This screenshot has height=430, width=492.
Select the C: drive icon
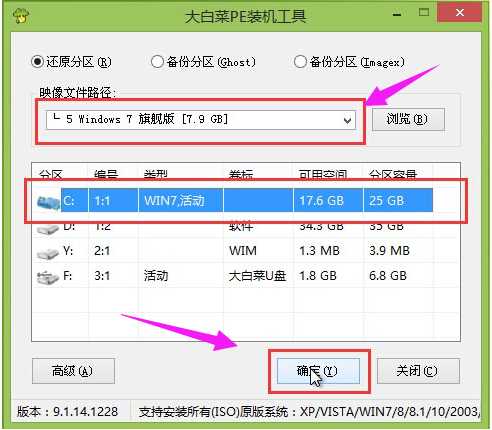(49, 202)
